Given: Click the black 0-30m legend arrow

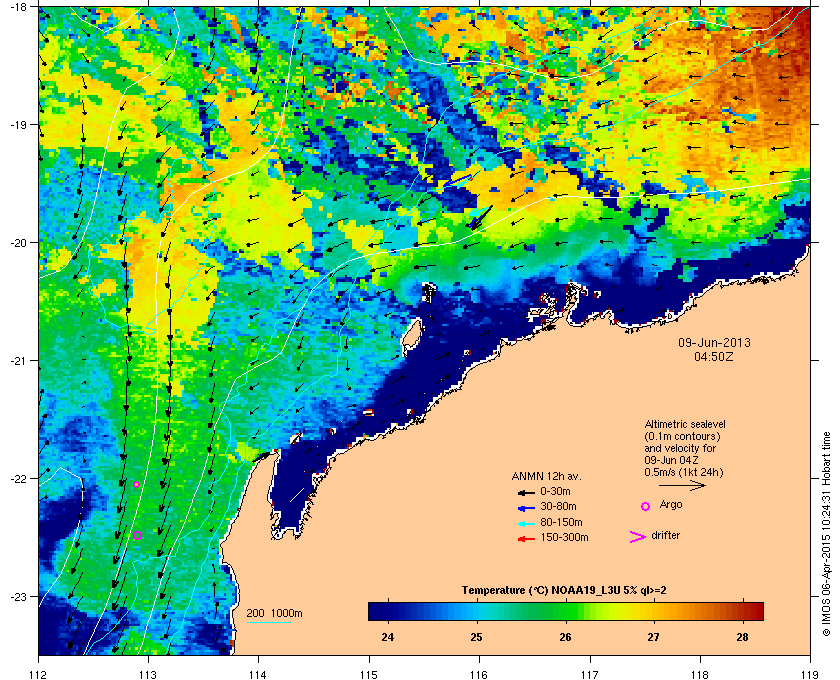Looking at the screenshot, I should (526, 492).
